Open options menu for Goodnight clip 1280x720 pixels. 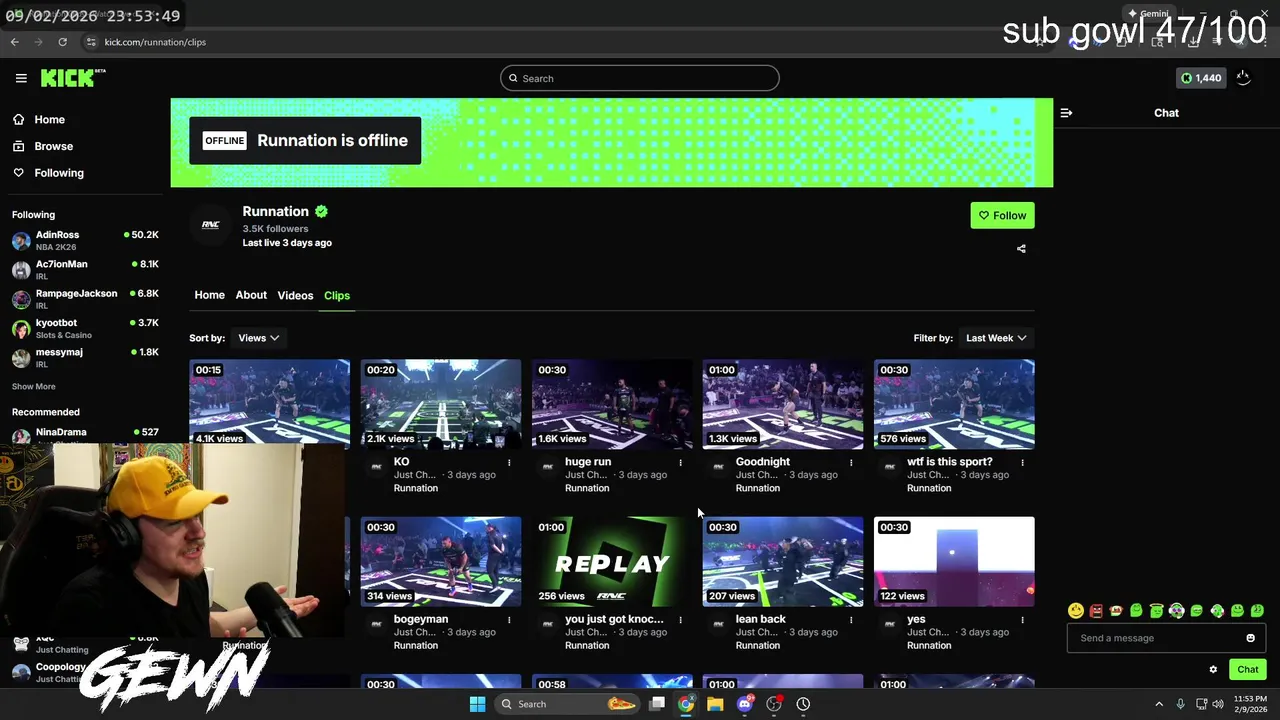(851, 462)
